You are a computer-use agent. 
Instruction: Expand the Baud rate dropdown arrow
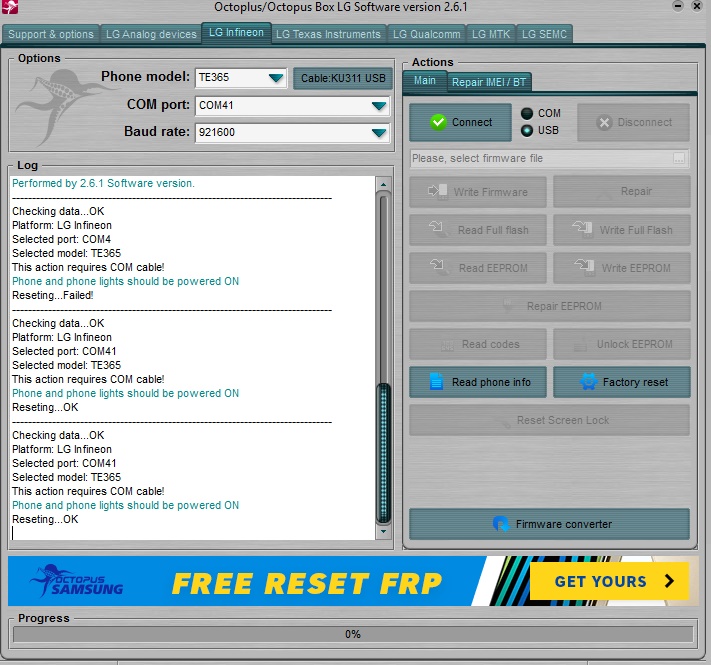(379, 133)
